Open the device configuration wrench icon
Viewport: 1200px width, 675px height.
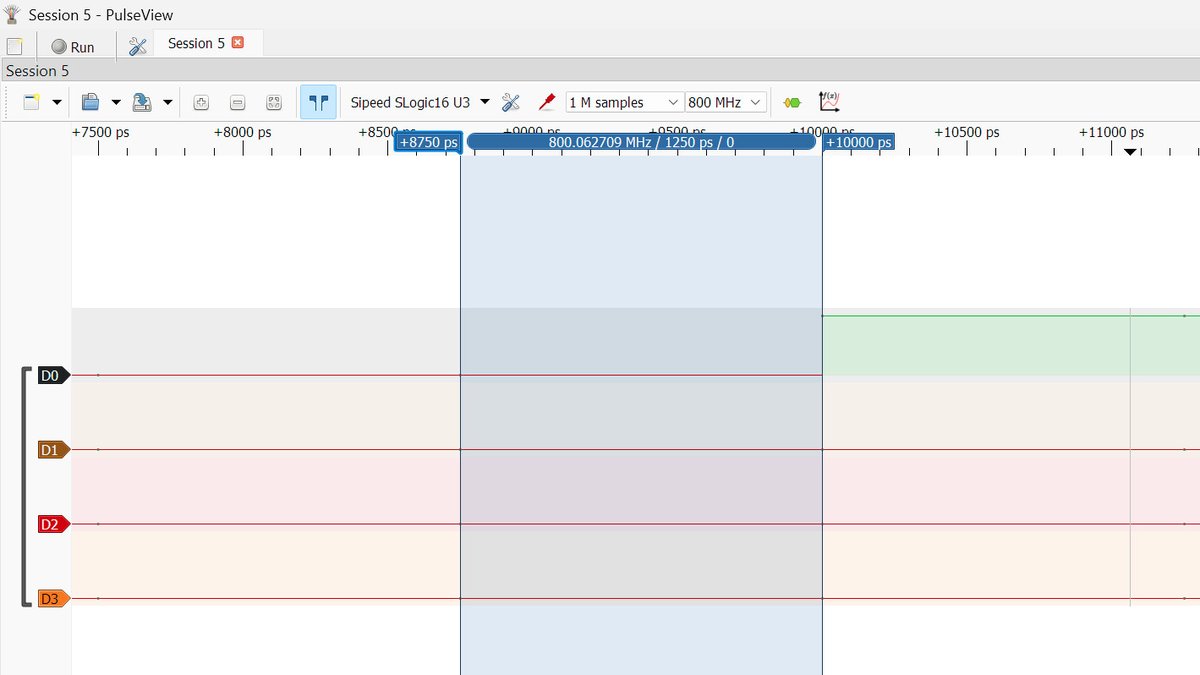tap(510, 102)
